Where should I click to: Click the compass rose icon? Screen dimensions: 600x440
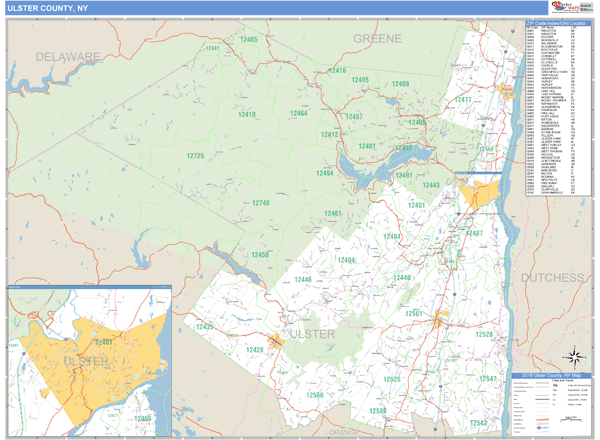(575, 355)
